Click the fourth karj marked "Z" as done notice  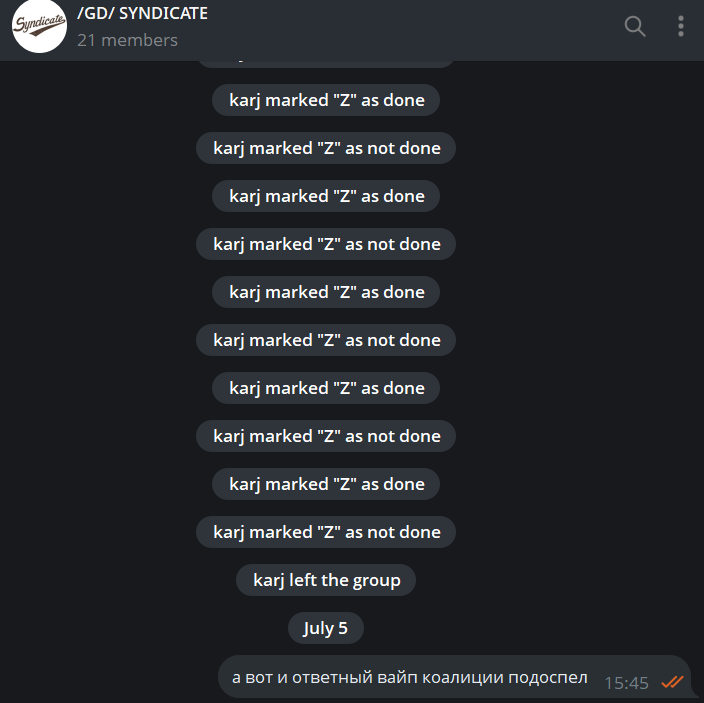click(326, 388)
